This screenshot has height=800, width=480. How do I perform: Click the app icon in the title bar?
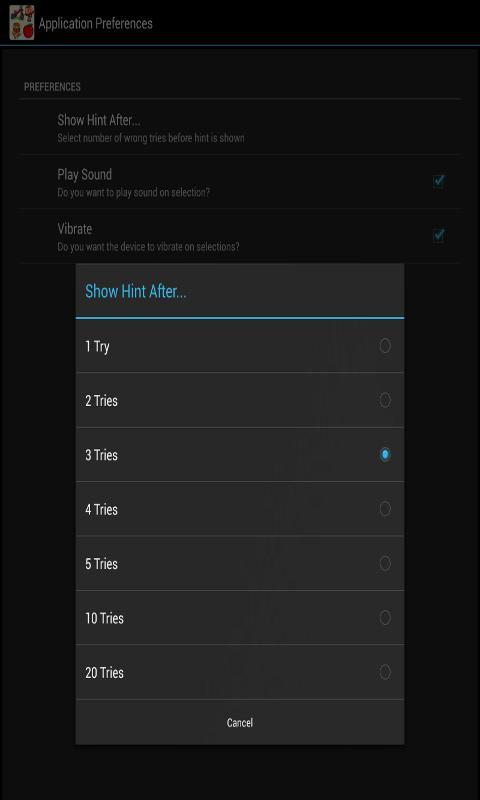[x=21, y=22]
